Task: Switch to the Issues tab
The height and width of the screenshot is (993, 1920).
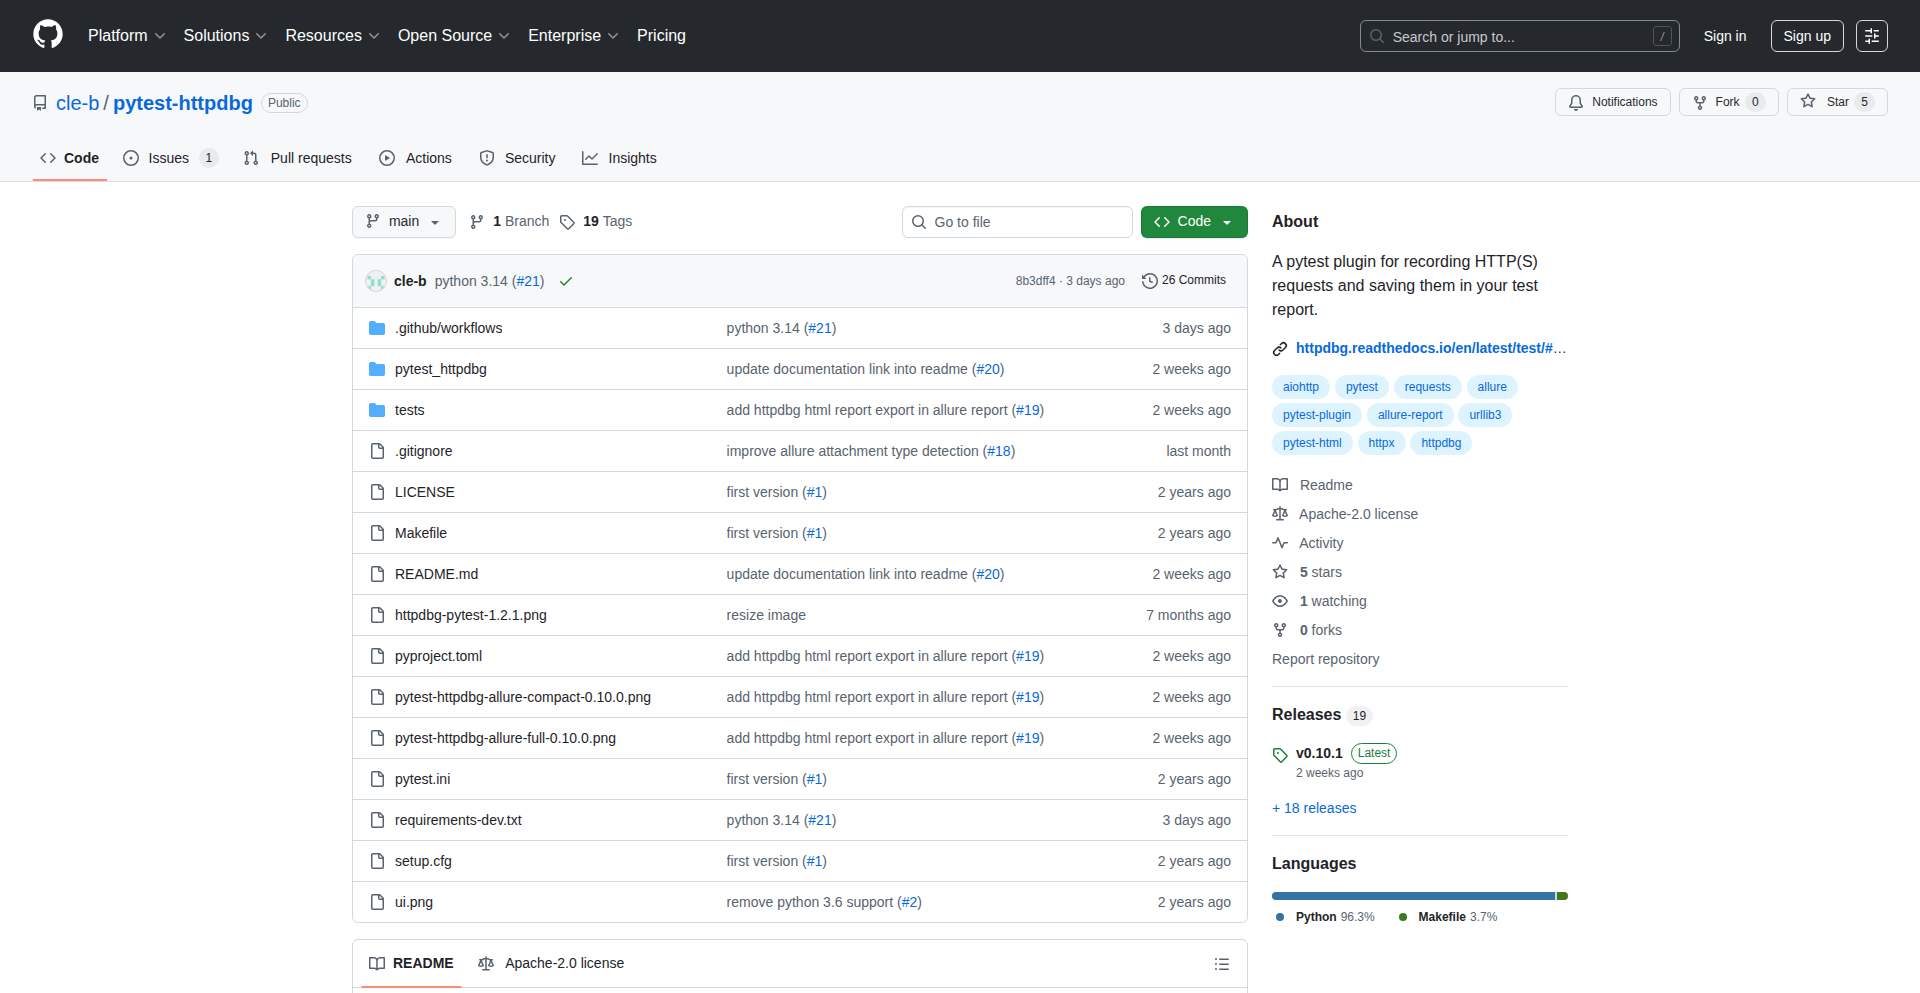Action: pyautogui.click(x=168, y=158)
